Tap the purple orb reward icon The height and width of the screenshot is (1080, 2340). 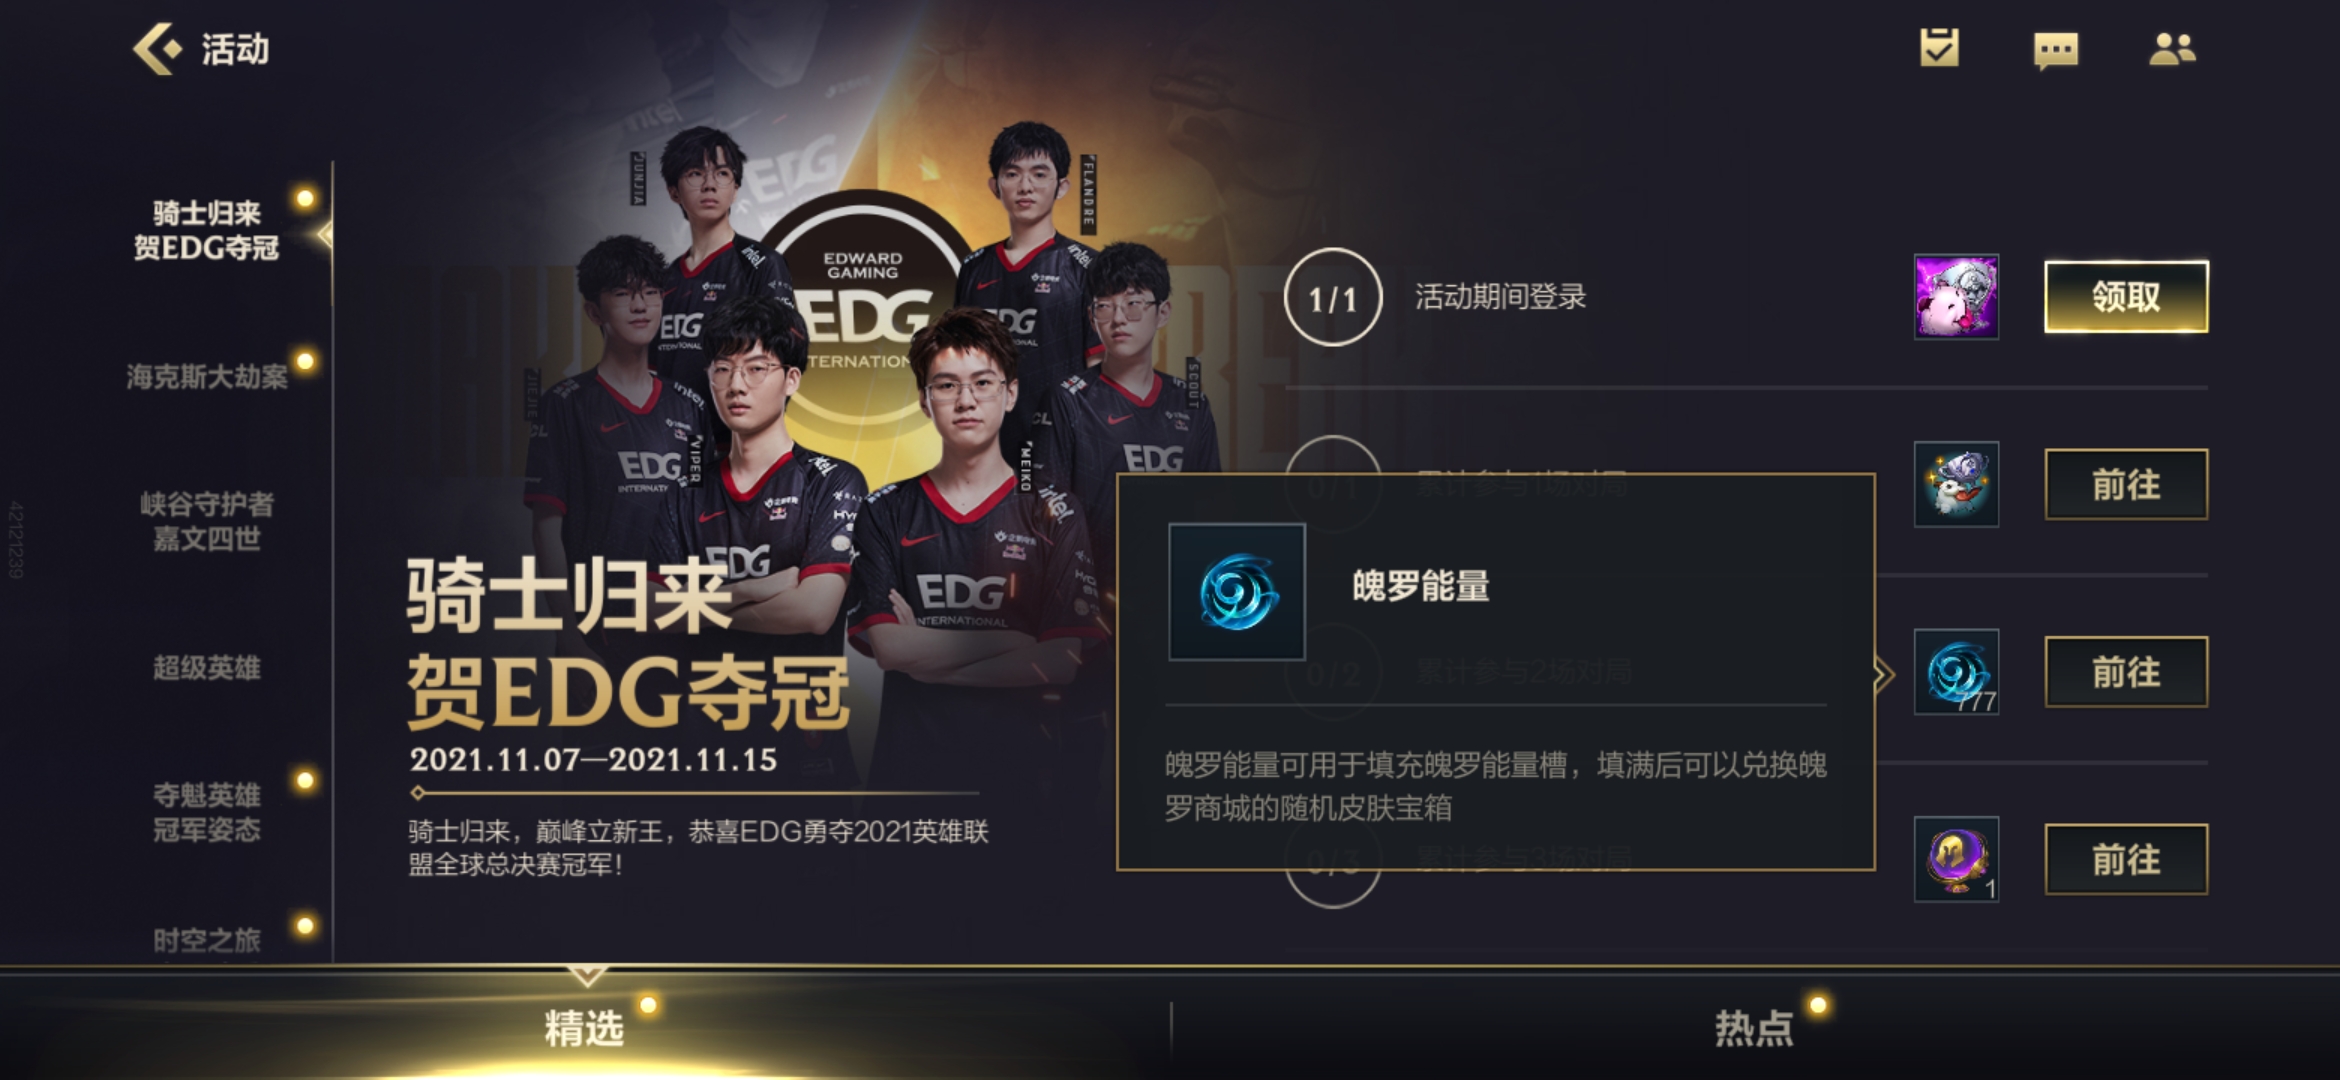click(1956, 859)
